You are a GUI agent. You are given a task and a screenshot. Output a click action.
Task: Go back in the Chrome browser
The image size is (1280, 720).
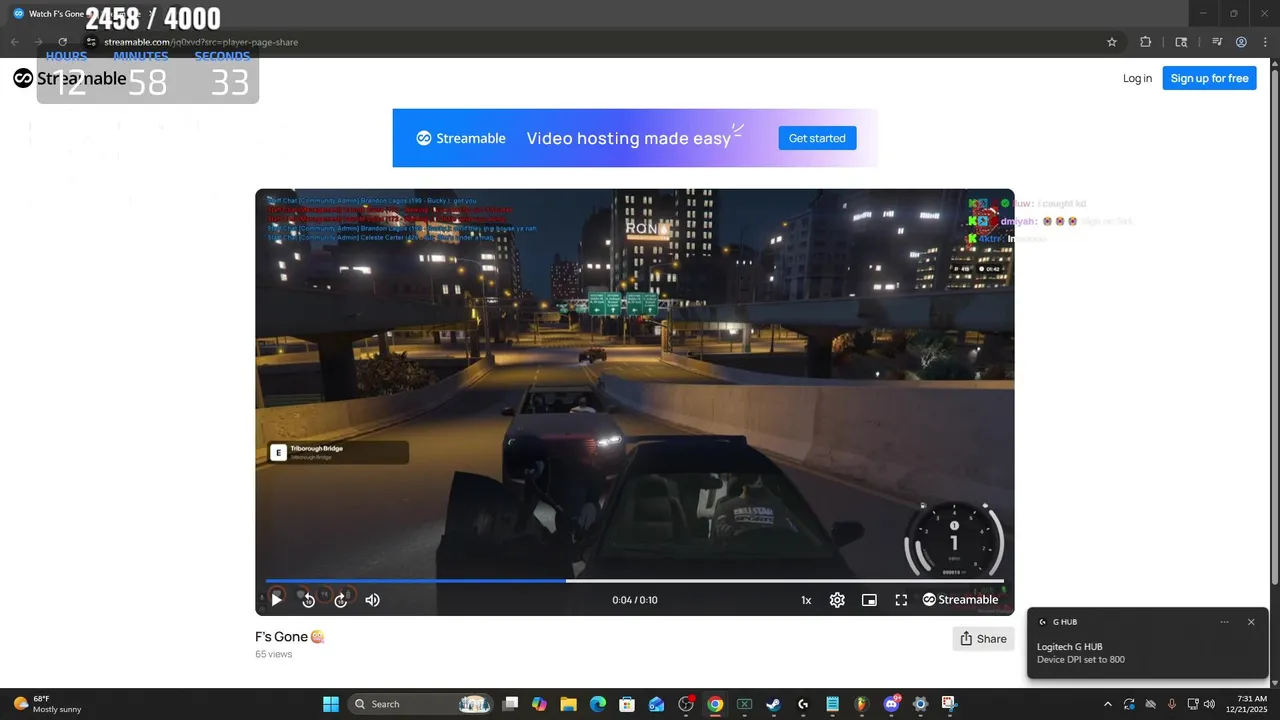14,42
